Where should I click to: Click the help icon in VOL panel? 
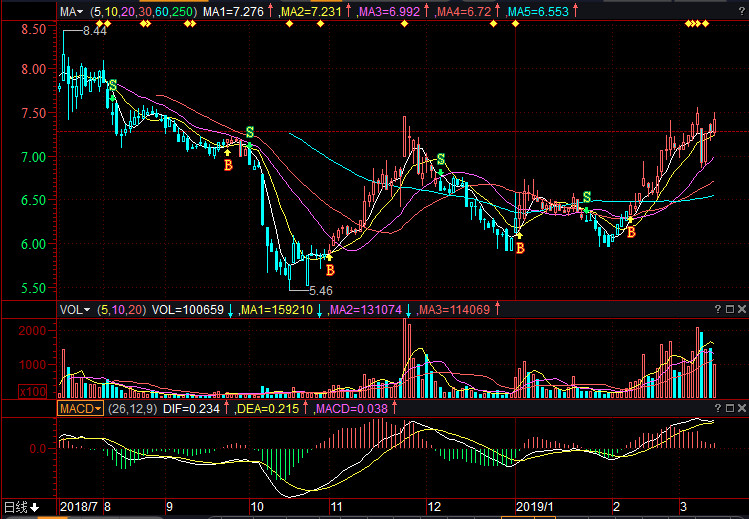click(x=718, y=310)
